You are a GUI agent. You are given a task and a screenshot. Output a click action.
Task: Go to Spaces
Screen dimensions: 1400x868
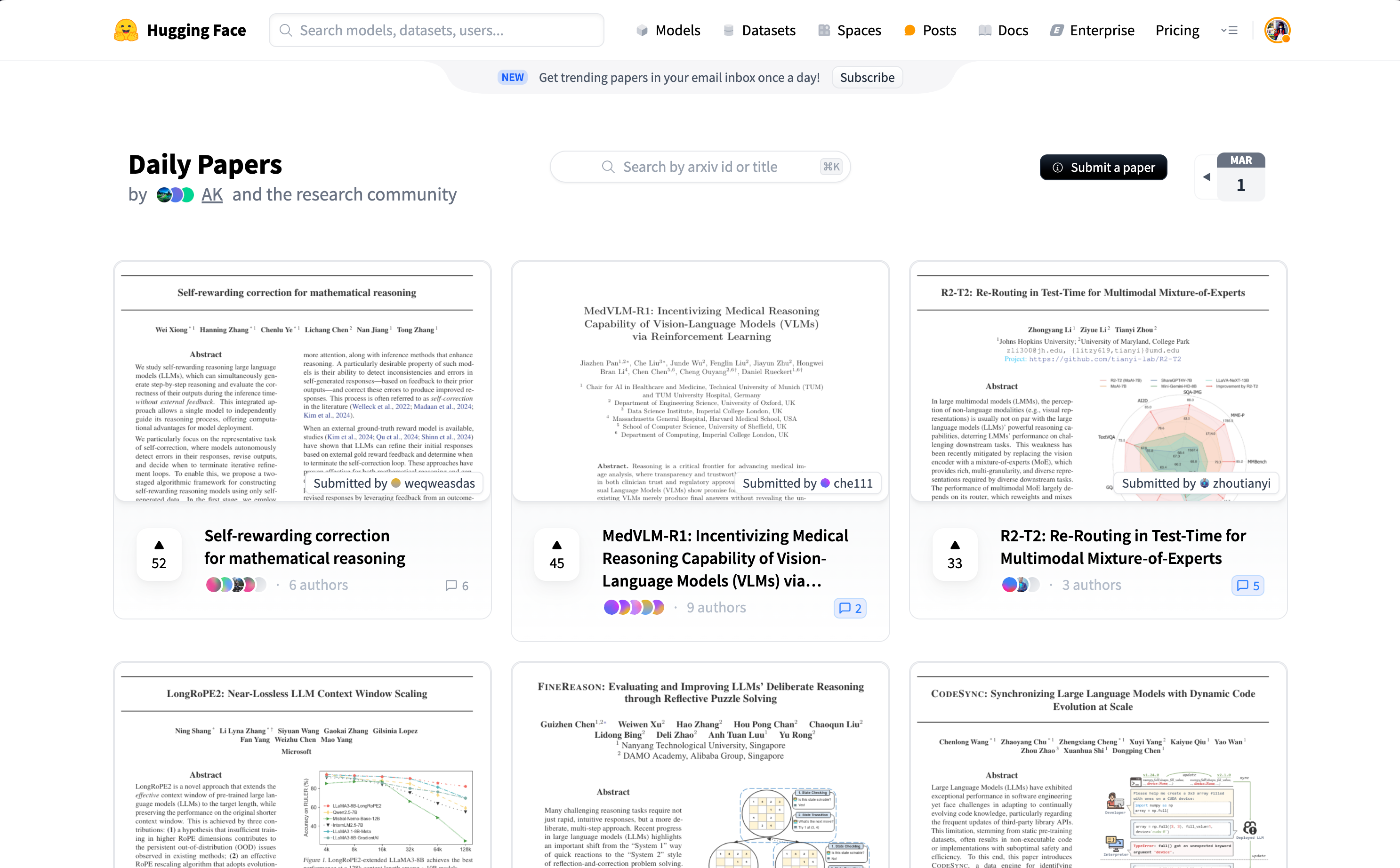pyautogui.click(x=849, y=30)
